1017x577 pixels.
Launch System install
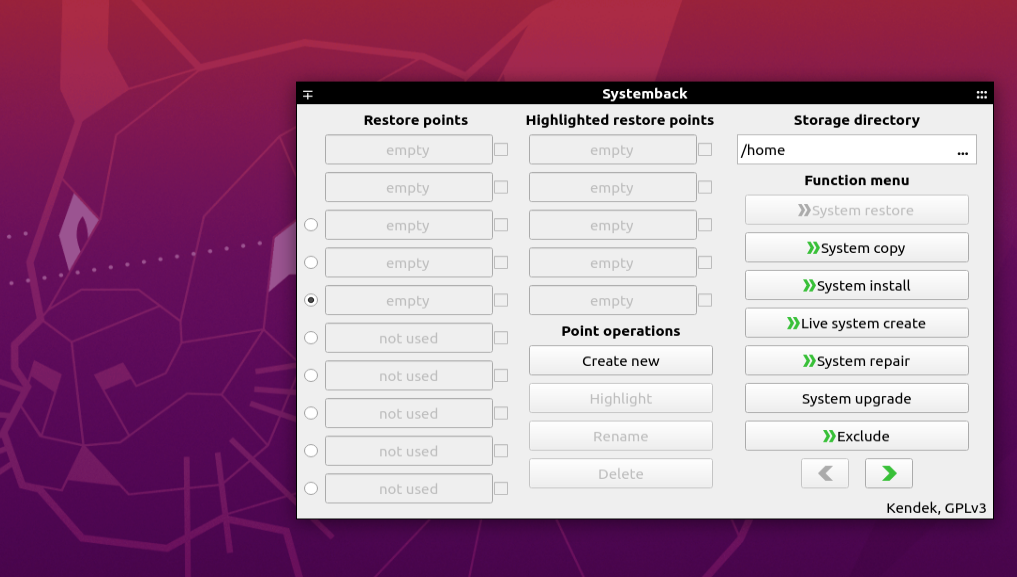pos(856,285)
